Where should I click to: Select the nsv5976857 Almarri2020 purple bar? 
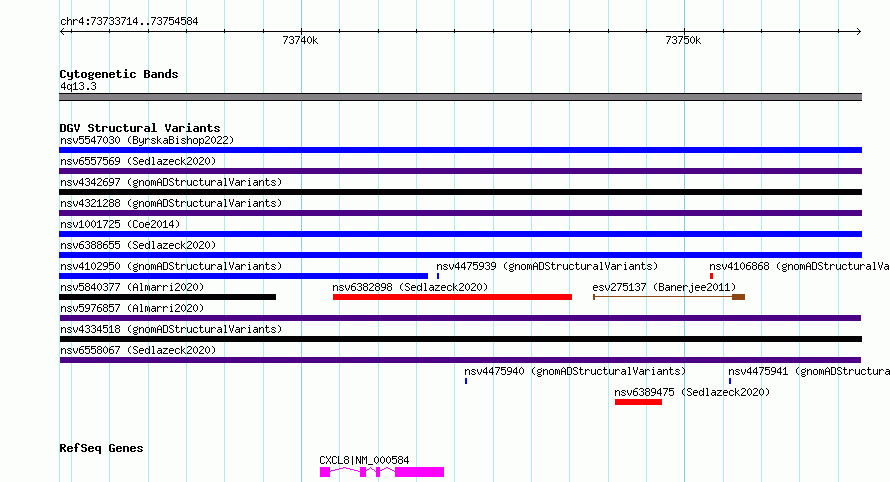(x=460, y=318)
